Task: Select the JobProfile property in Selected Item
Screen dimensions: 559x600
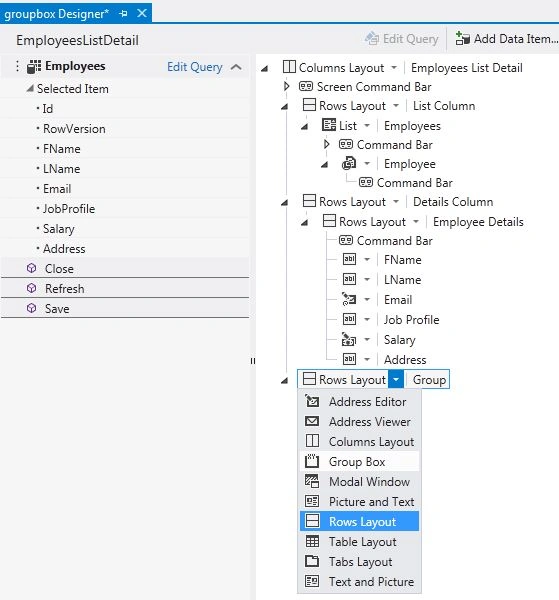Action: coord(69,209)
